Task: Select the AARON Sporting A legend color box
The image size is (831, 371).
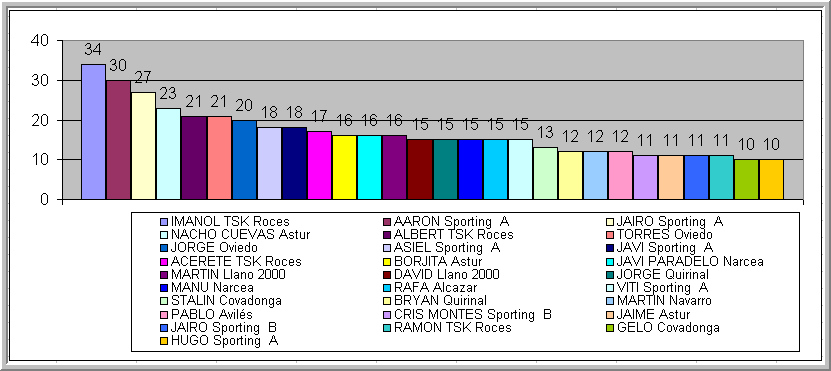Action: click(x=388, y=222)
